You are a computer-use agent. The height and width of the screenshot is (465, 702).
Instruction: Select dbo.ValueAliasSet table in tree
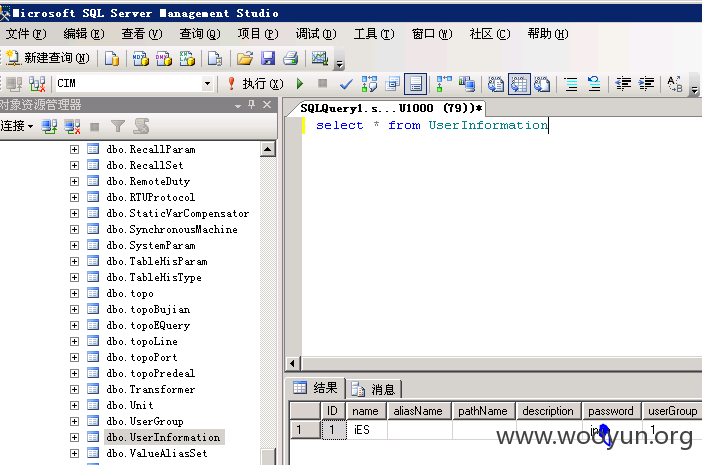(157, 453)
